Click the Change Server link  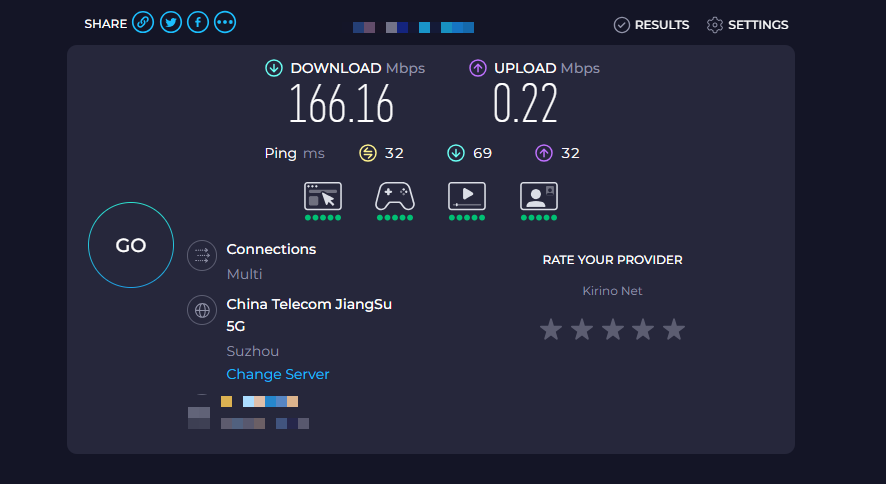[x=278, y=374]
